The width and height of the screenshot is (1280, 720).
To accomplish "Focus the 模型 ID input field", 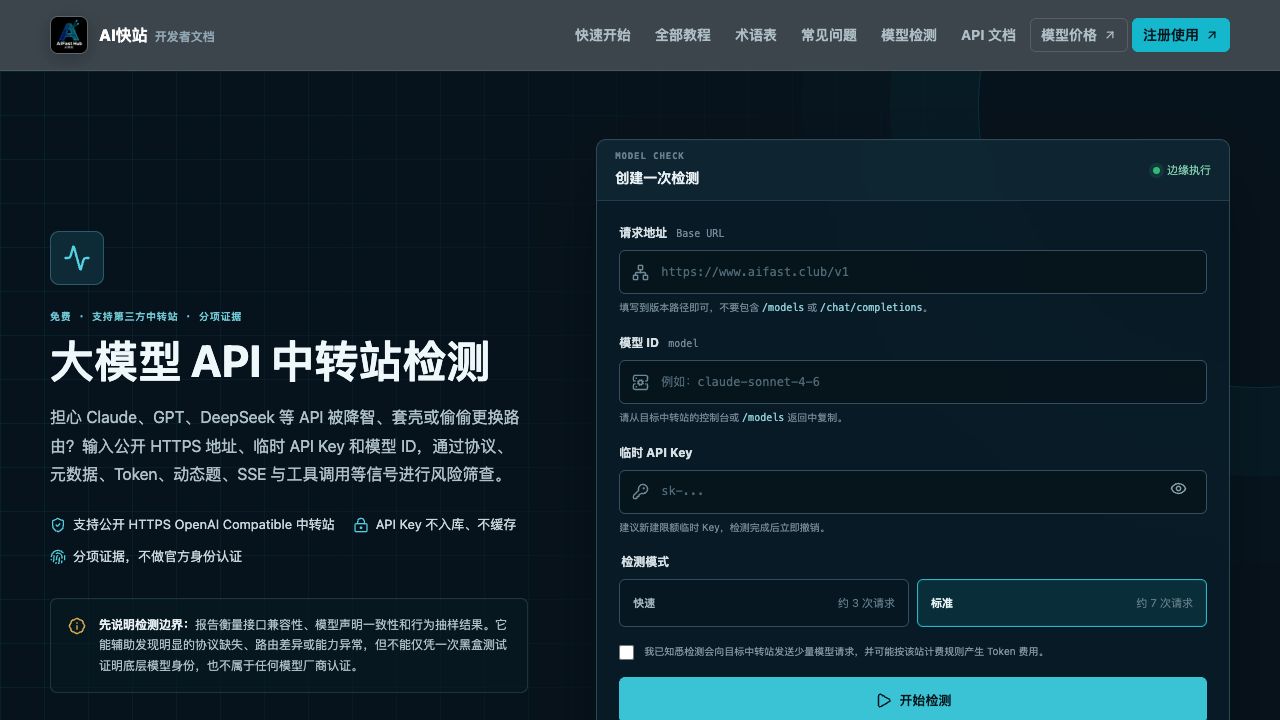I will coord(913,382).
